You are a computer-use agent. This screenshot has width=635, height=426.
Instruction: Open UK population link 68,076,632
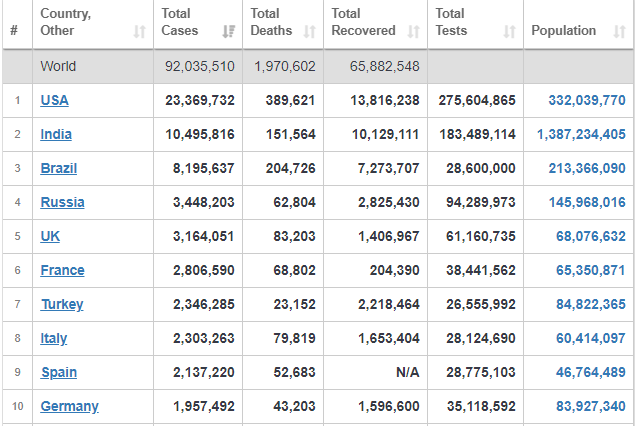(590, 236)
